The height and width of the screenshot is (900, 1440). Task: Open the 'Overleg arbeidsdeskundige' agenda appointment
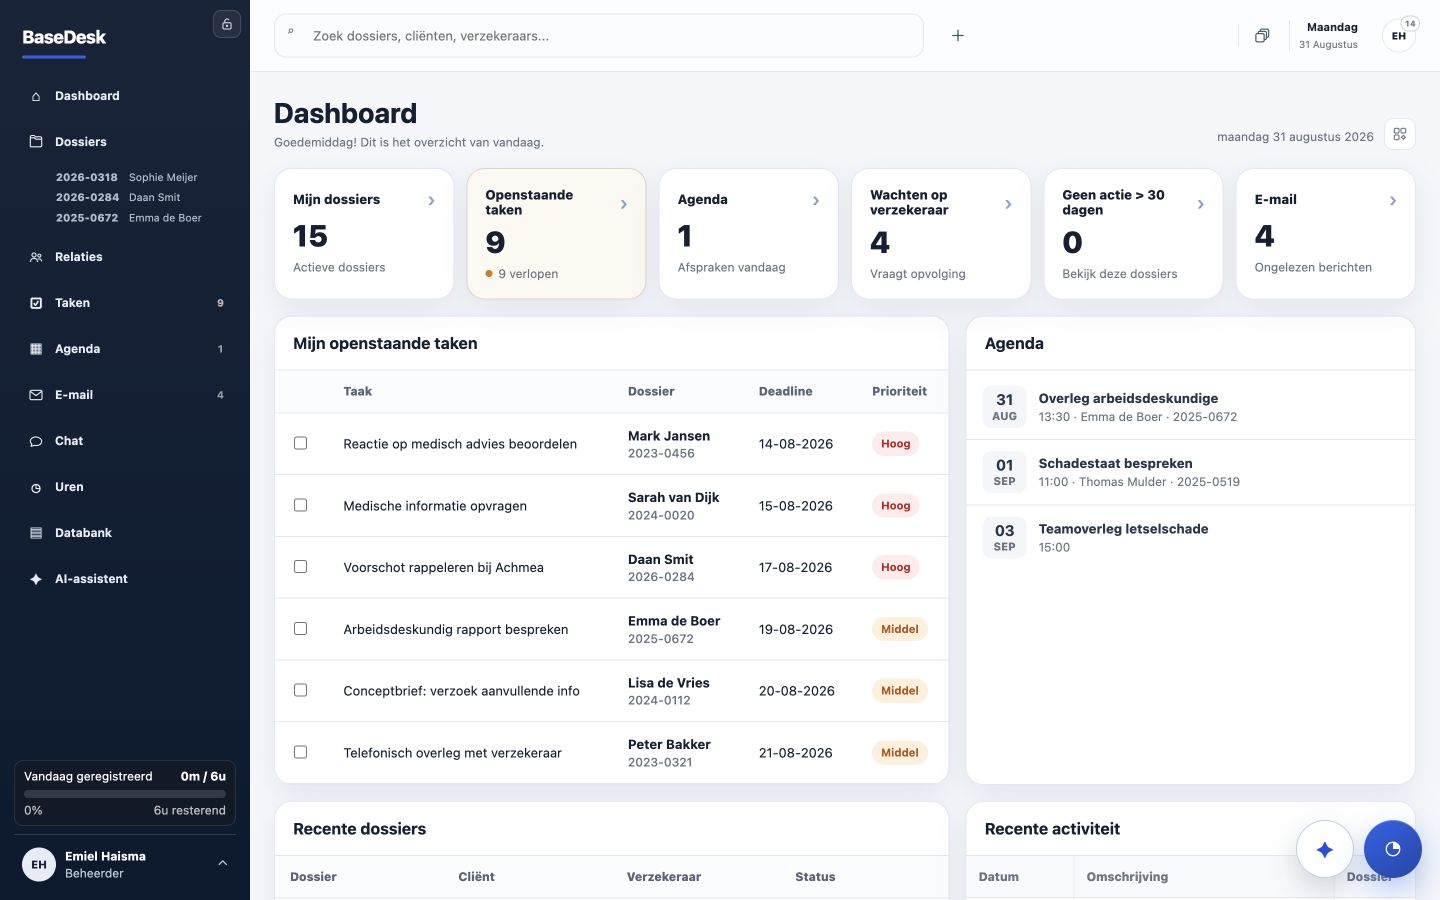[1190, 406]
